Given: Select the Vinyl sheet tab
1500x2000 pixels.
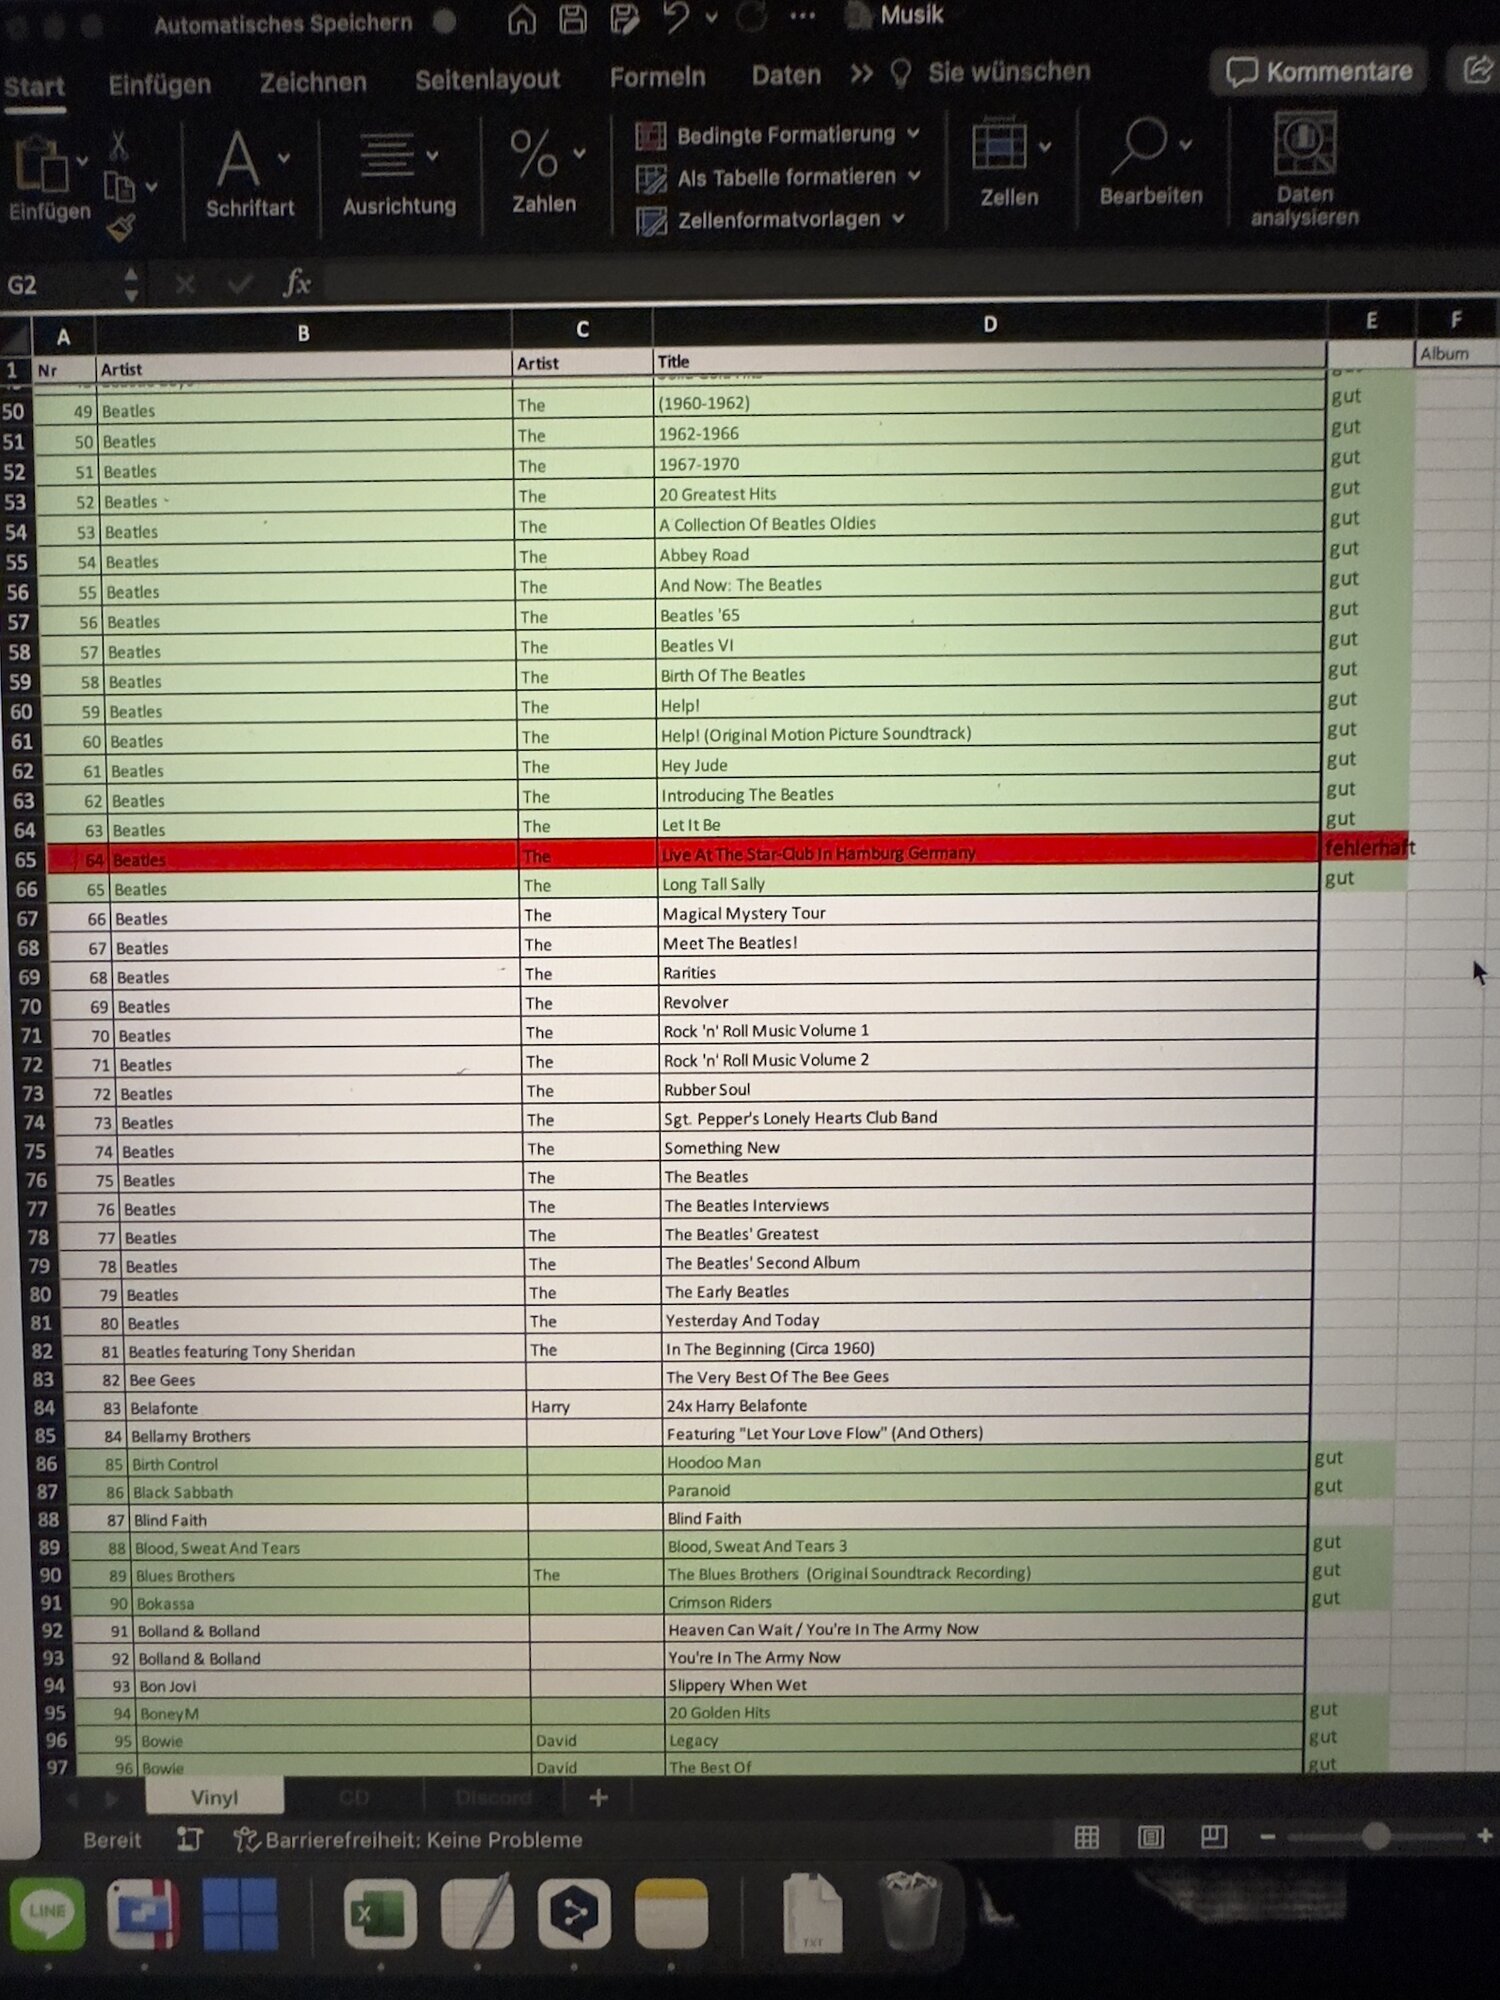Looking at the screenshot, I should pyautogui.click(x=215, y=1798).
